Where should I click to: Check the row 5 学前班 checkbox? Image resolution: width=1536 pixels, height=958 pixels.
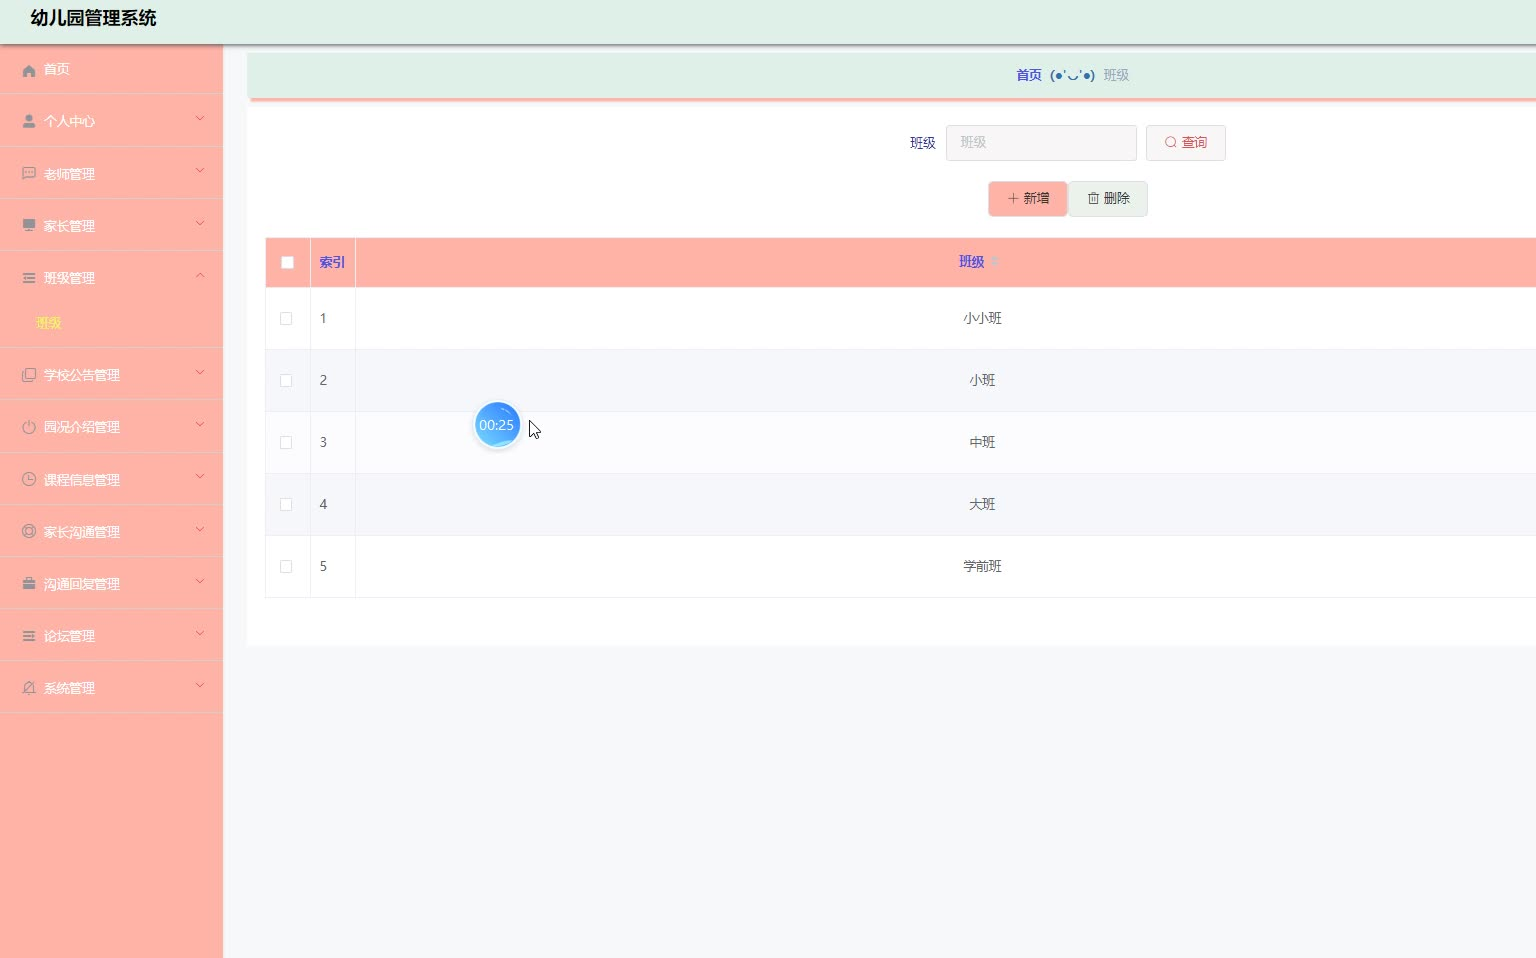(286, 566)
